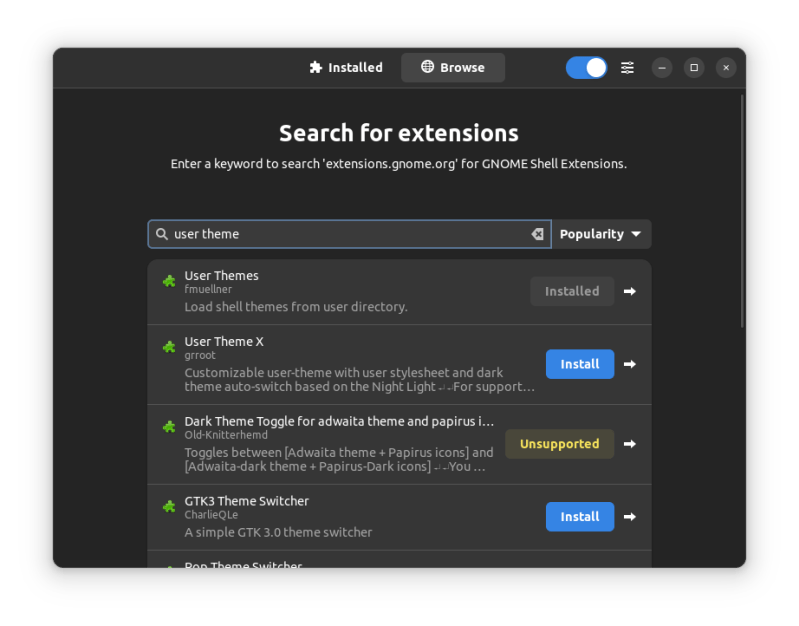Image resolution: width=799 pixels, height=626 pixels.
Task: Open details arrow for User Themes
Action: 630,291
